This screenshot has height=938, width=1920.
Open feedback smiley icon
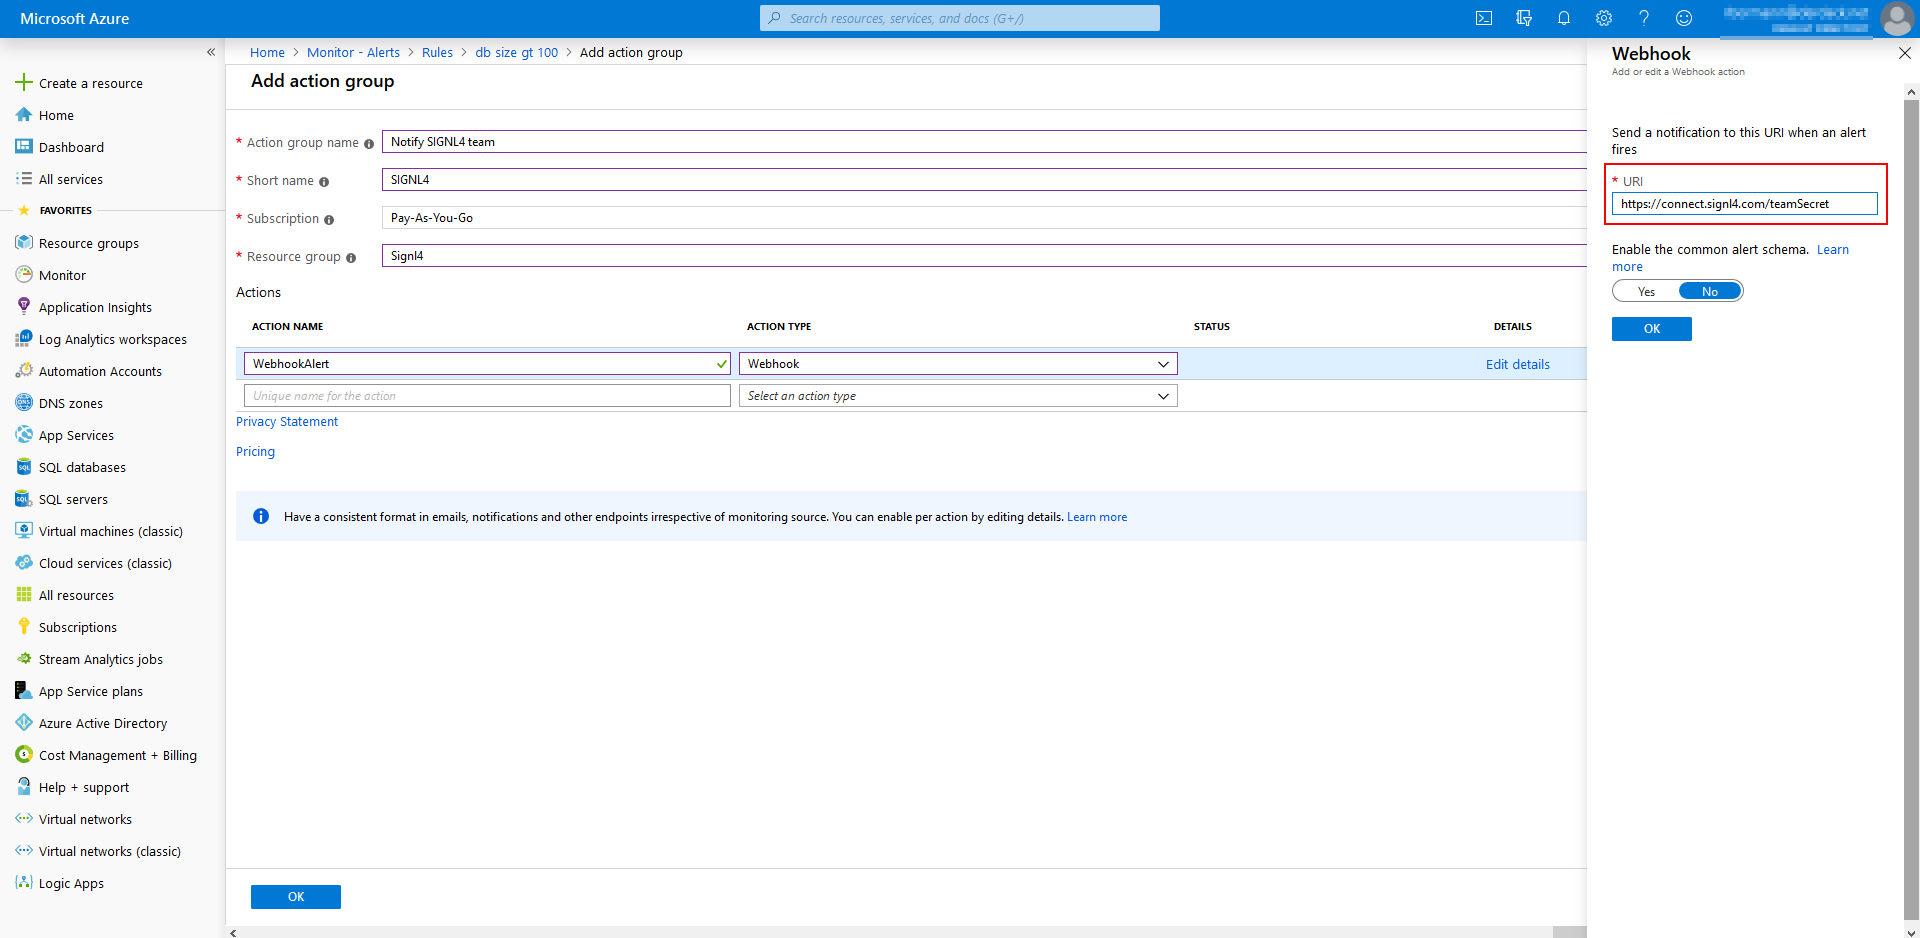[1684, 18]
